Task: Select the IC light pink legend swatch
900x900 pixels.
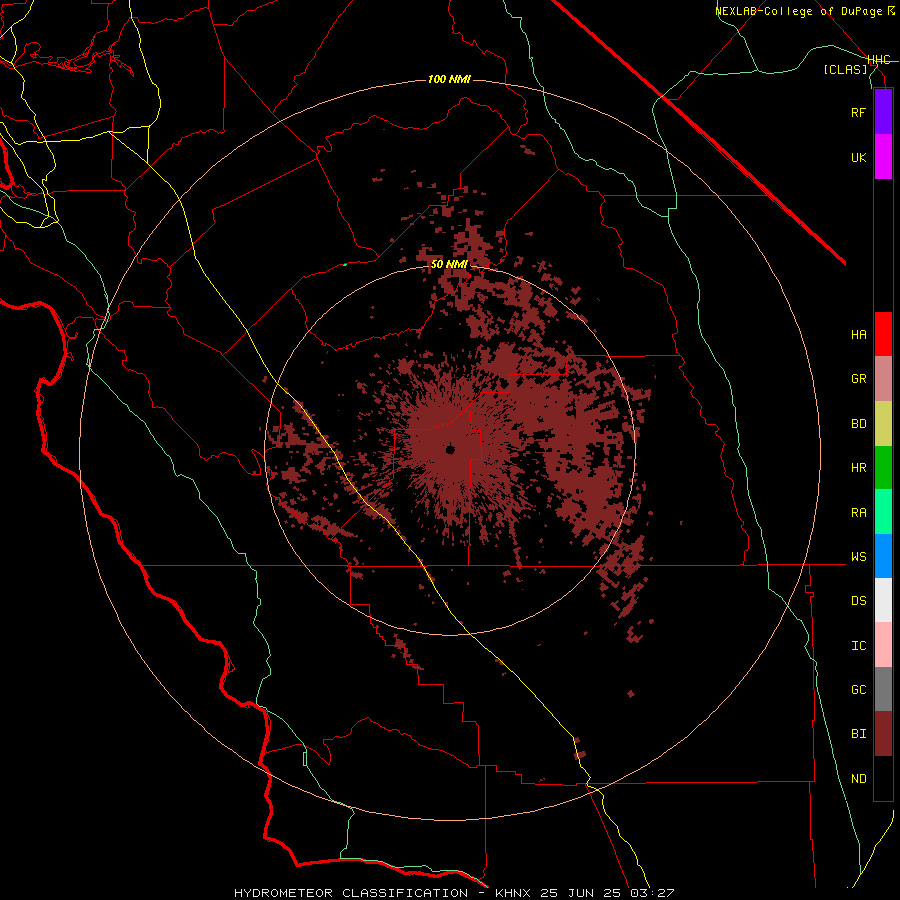Action: [883, 645]
